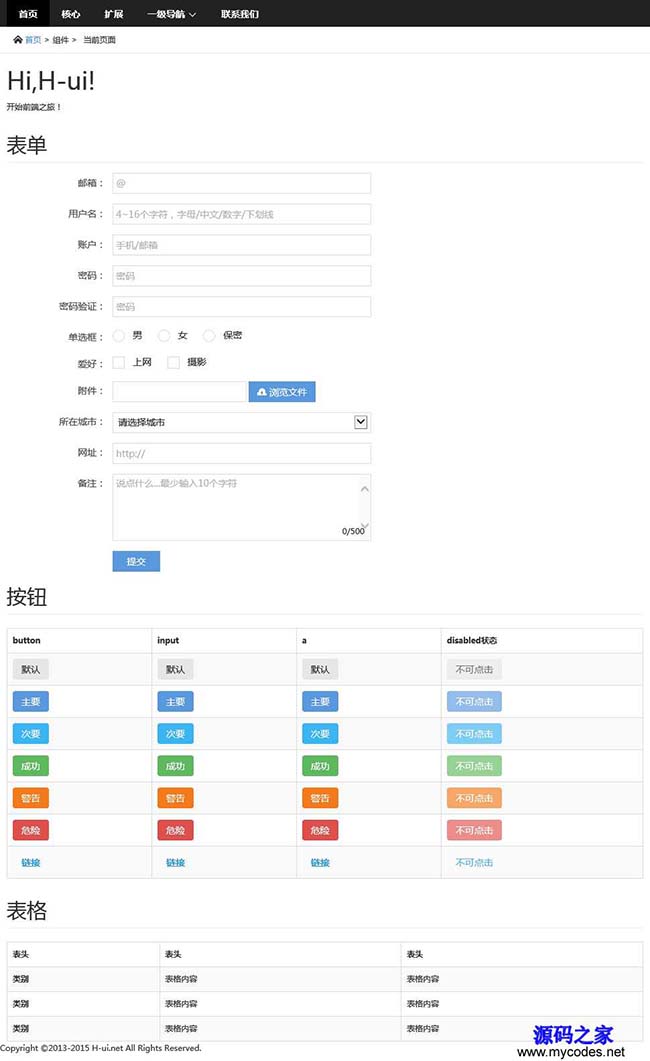This screenshot has width=650, height=1061.
Task: Click 主要 in the input column
Action: [x=175, y=702]
